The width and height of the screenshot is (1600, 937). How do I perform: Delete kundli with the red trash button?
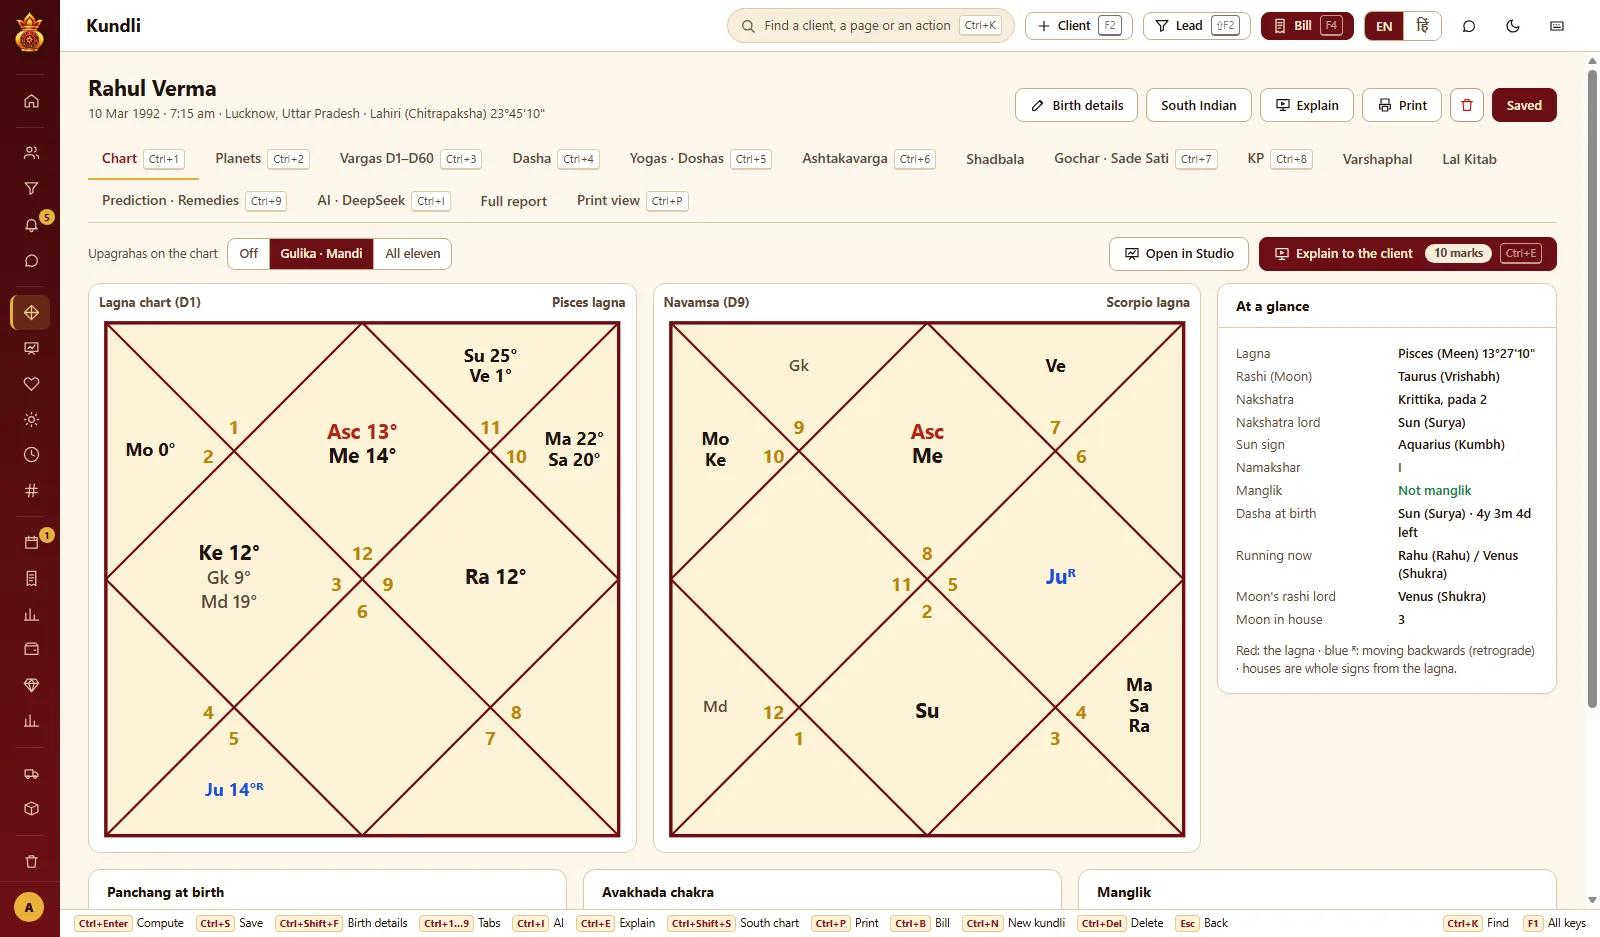(1467, 105)
